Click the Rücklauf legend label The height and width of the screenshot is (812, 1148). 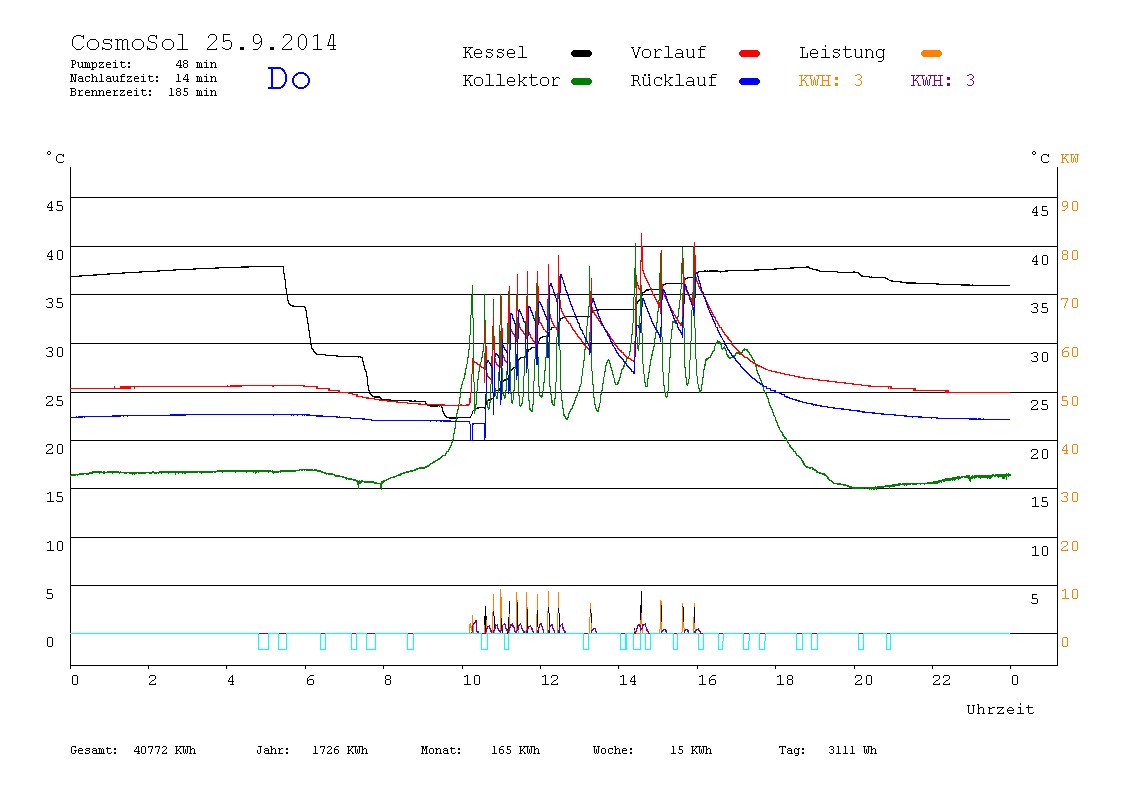[674, 81]
